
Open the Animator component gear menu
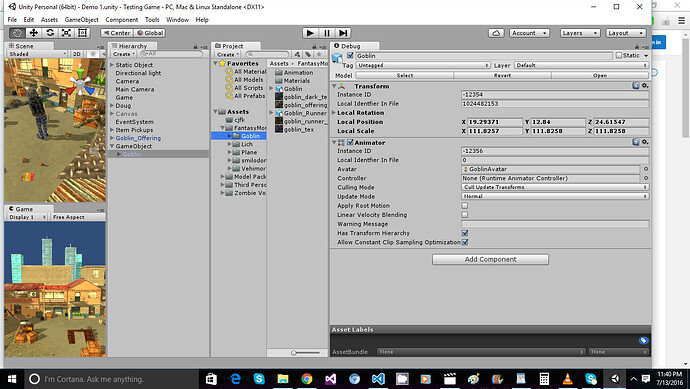point(645,142)
